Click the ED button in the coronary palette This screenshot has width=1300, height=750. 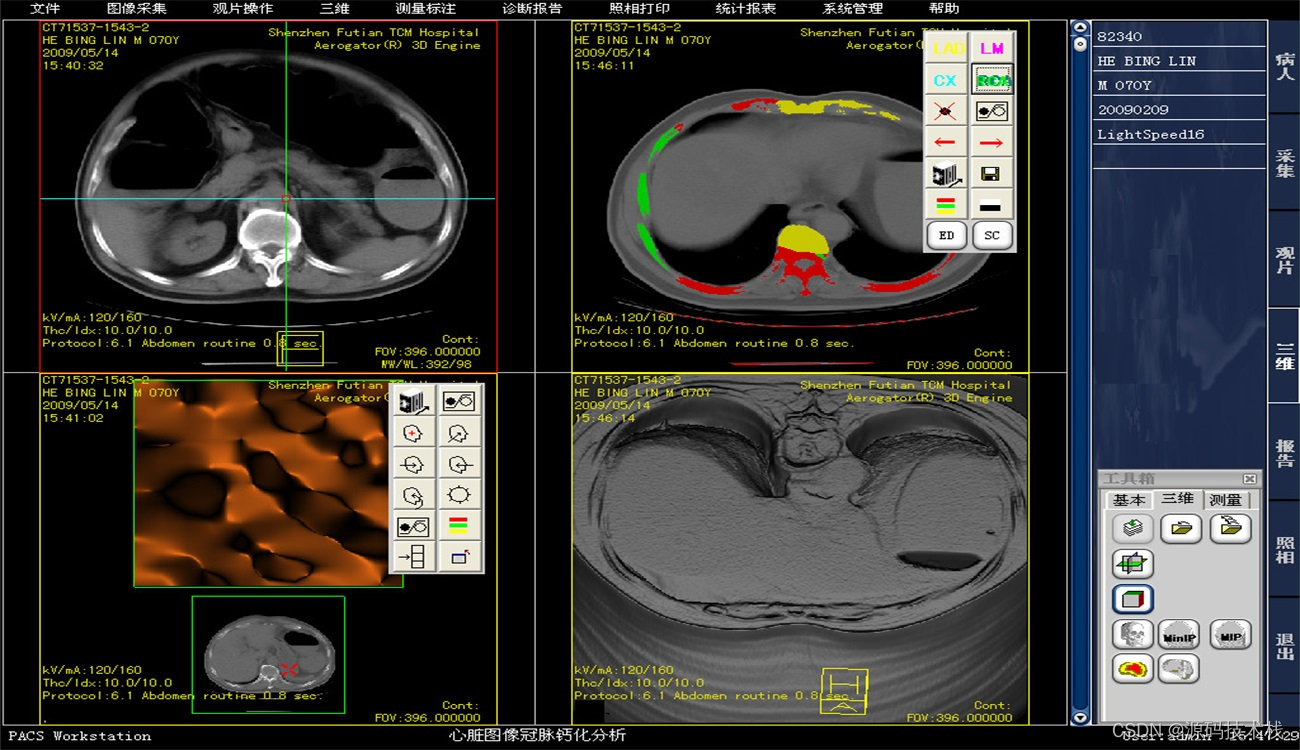[x=946, y=235]
